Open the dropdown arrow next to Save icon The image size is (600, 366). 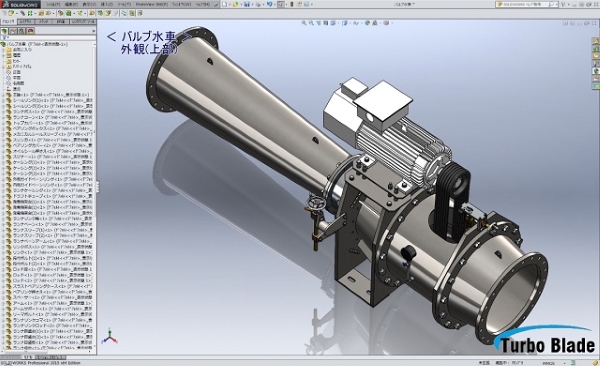[253, 4]
